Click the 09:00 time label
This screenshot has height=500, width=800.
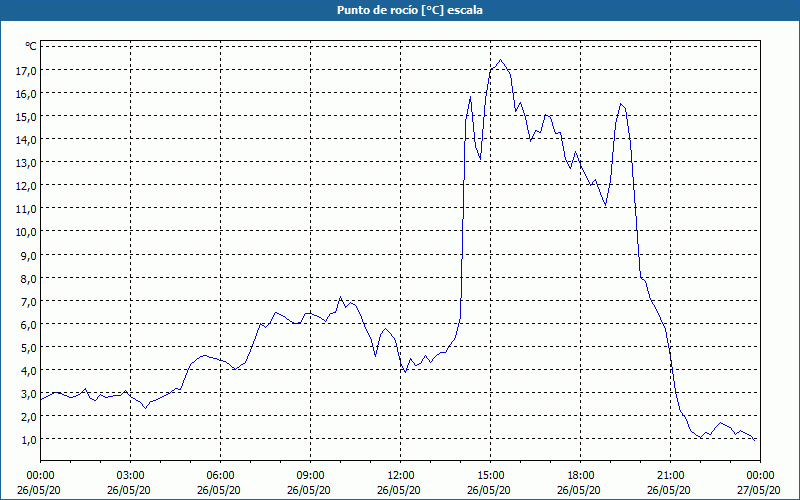(310, 476)
